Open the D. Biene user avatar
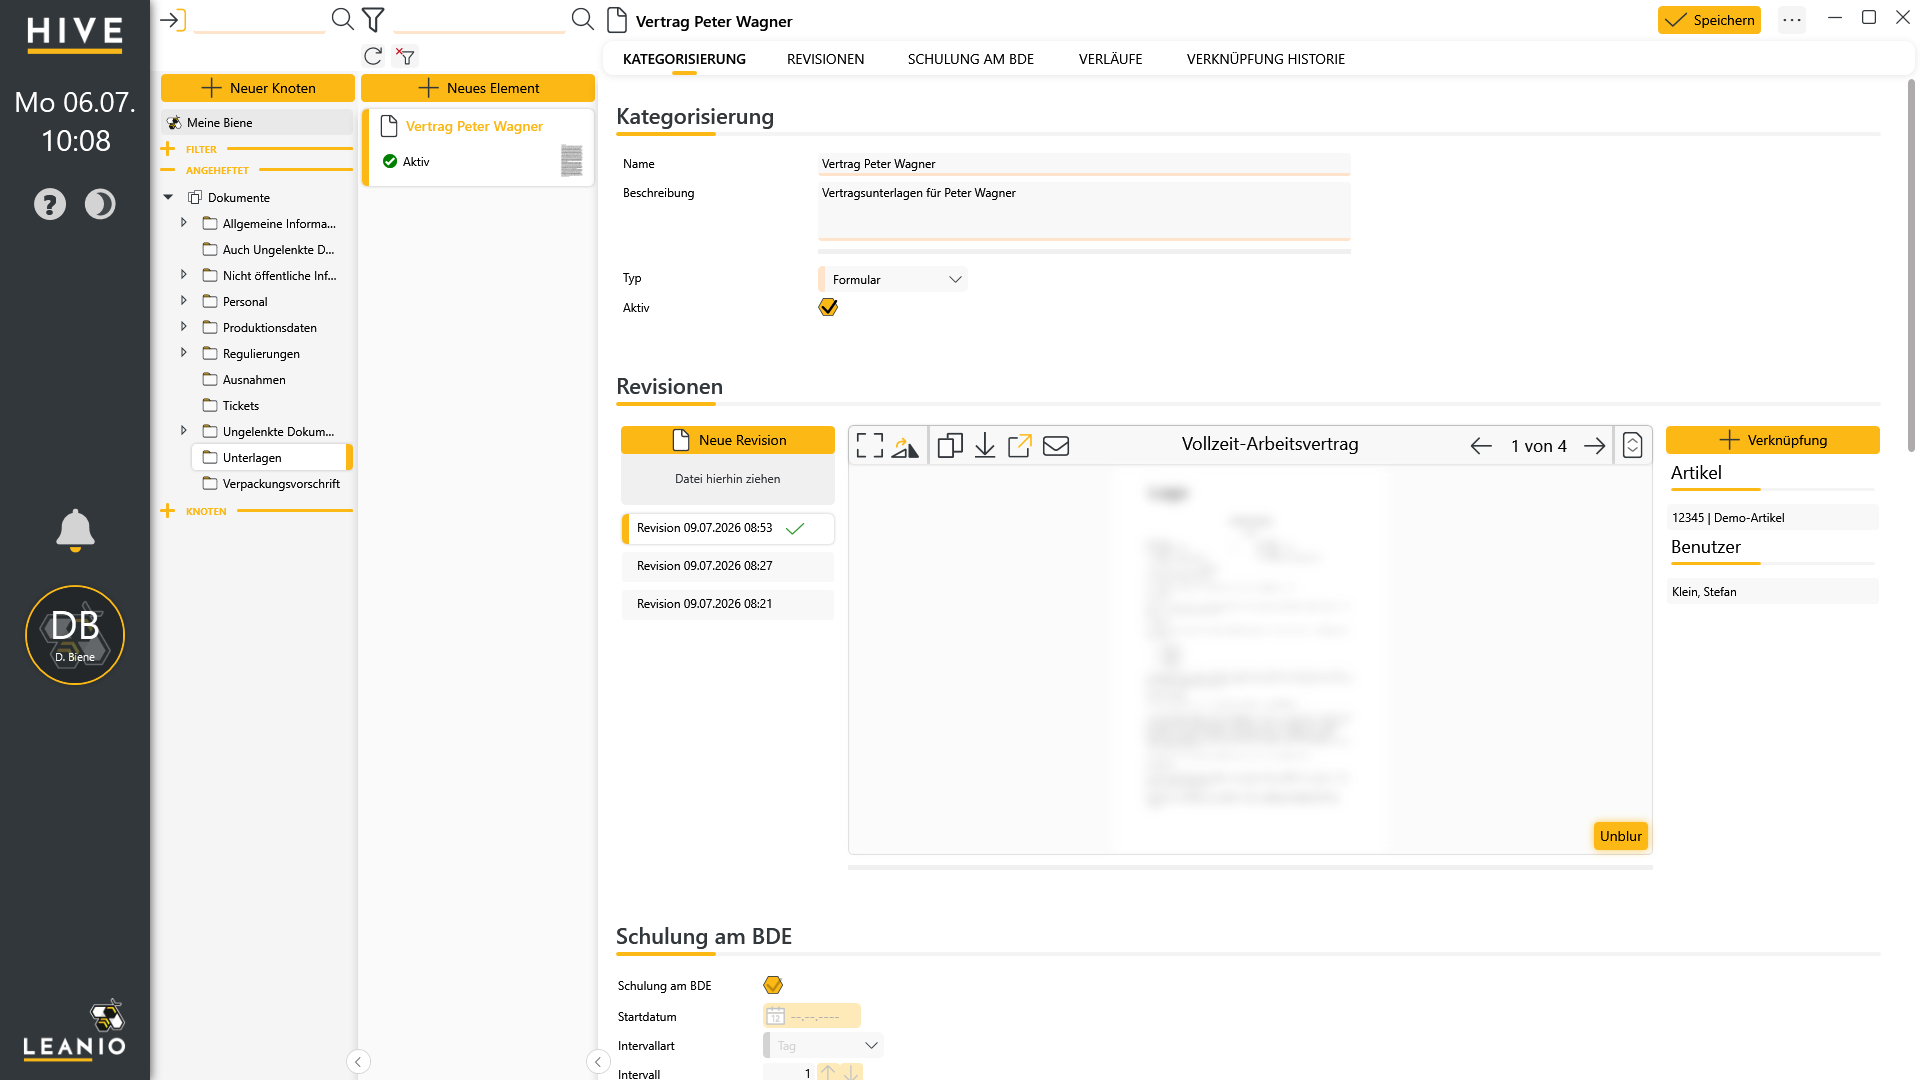The width and height of the screenshot is (1920, 1080). [75, 635]
